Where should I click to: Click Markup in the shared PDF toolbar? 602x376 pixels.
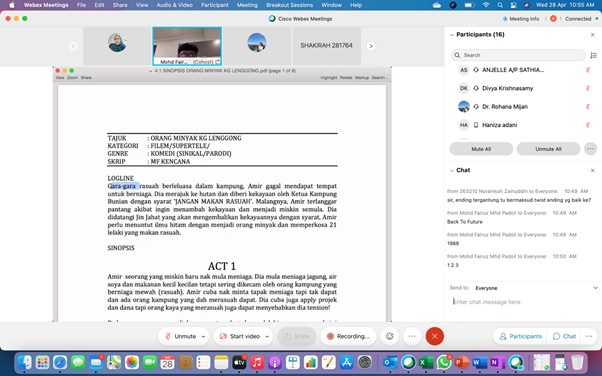[362, 78]
